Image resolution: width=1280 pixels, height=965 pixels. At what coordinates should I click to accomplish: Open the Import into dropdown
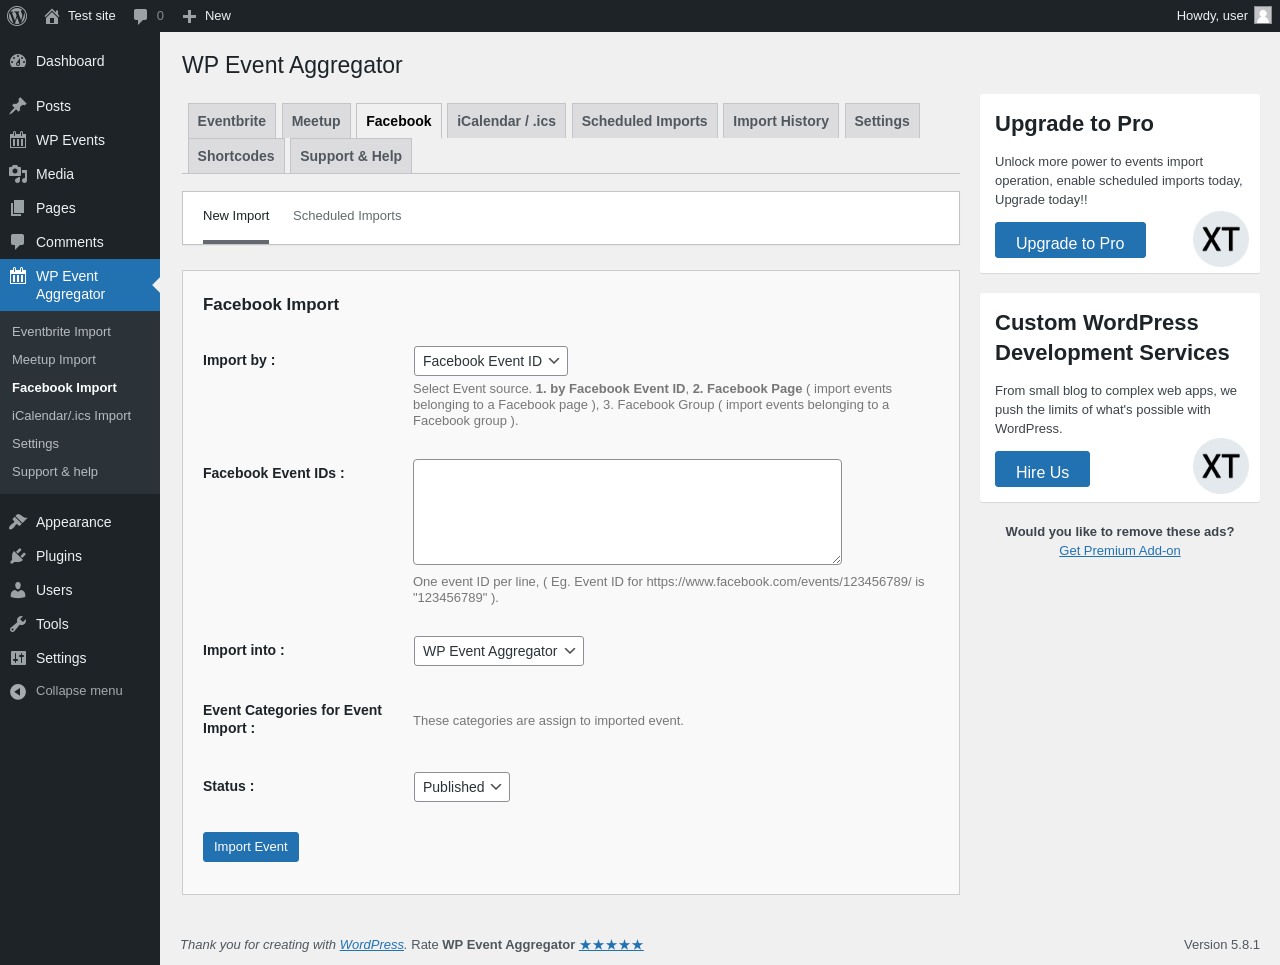[x=498, y=651]
